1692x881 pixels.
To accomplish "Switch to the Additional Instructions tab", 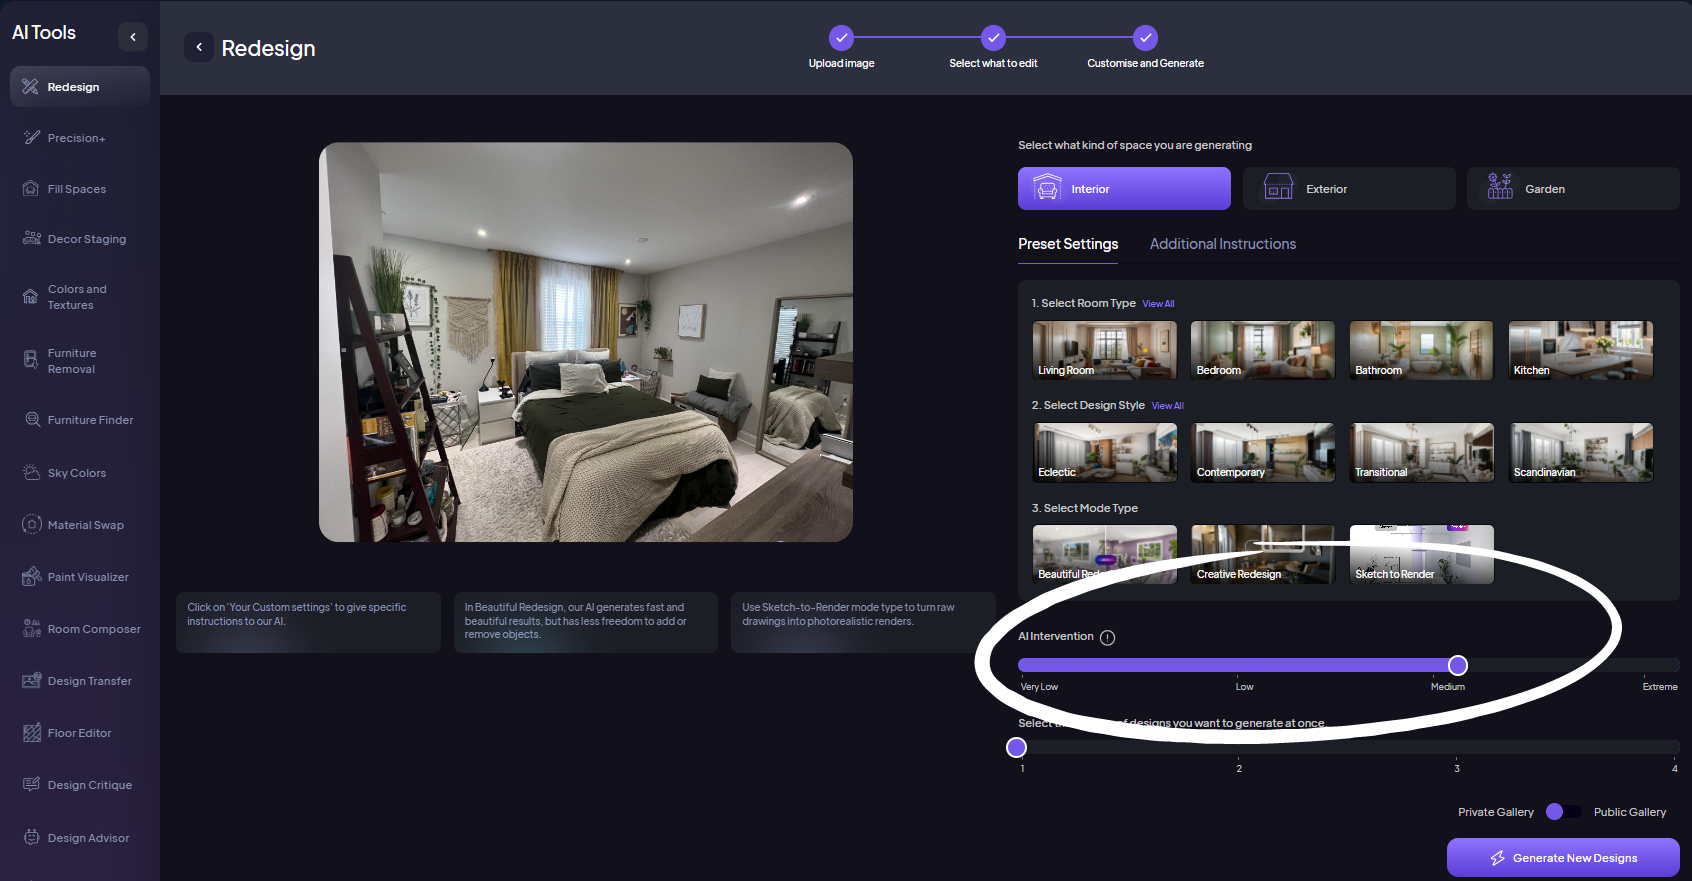I will [x=1222, y=244].
